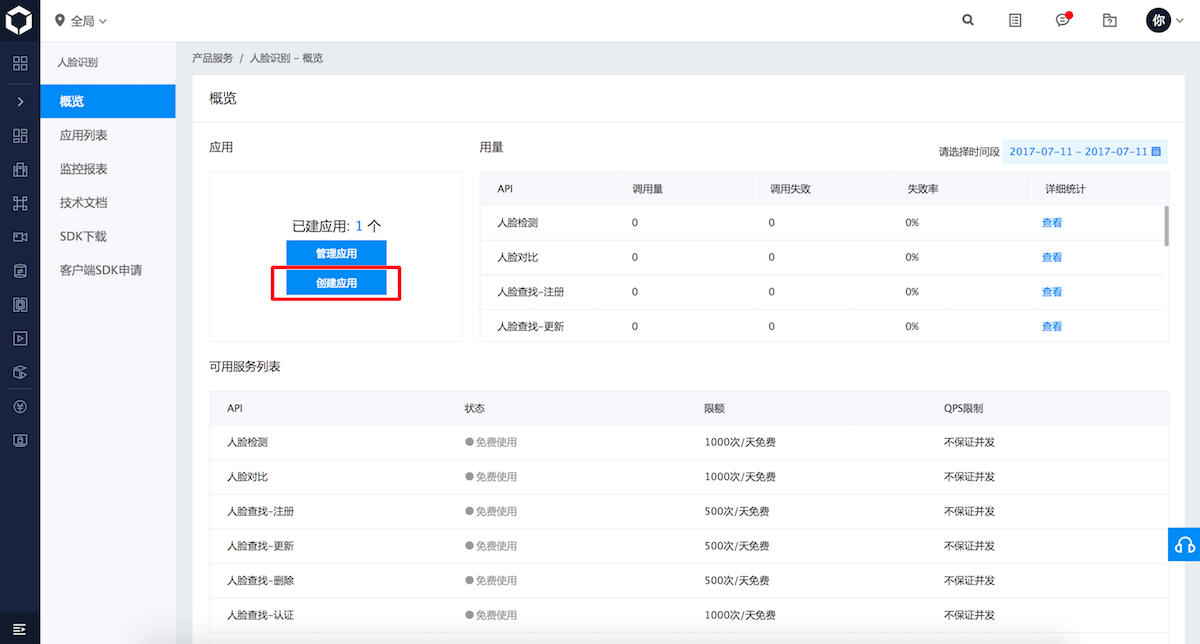Click the location pin icon beside 全局
The image size is (1200, 644).
click(x=60, y=20)
